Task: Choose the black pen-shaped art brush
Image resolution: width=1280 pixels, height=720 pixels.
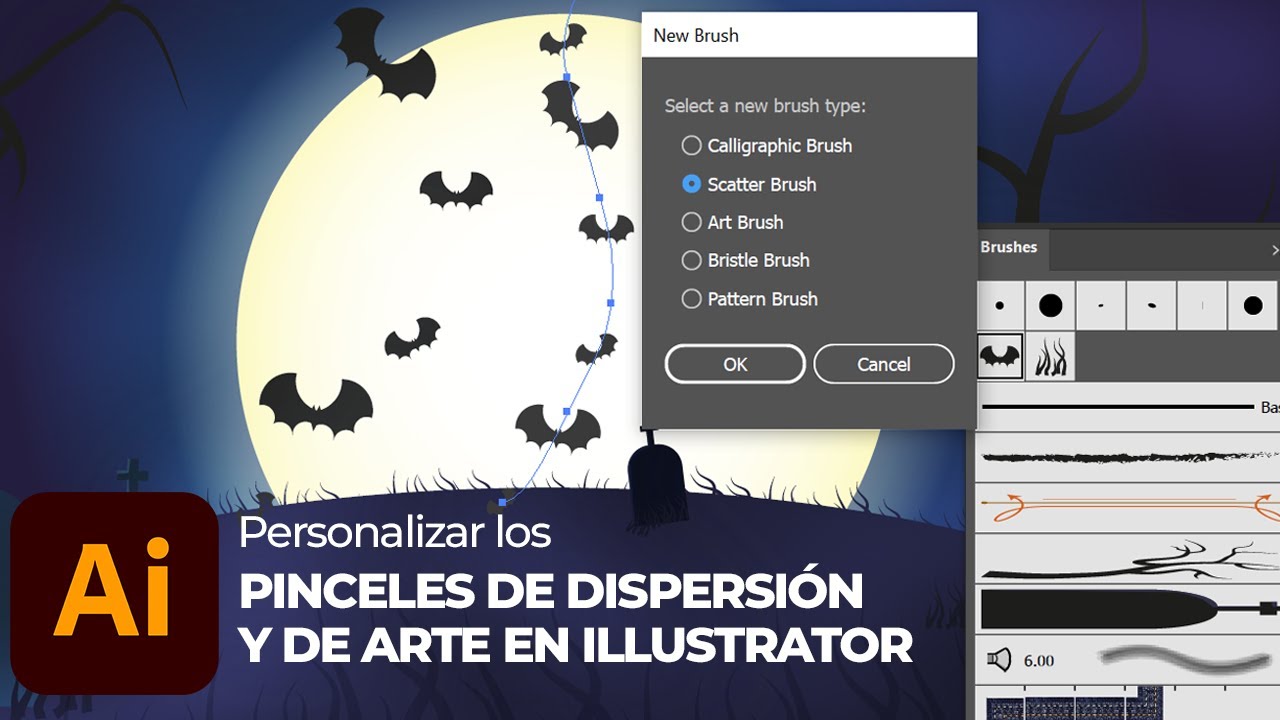Action: 1127,609
